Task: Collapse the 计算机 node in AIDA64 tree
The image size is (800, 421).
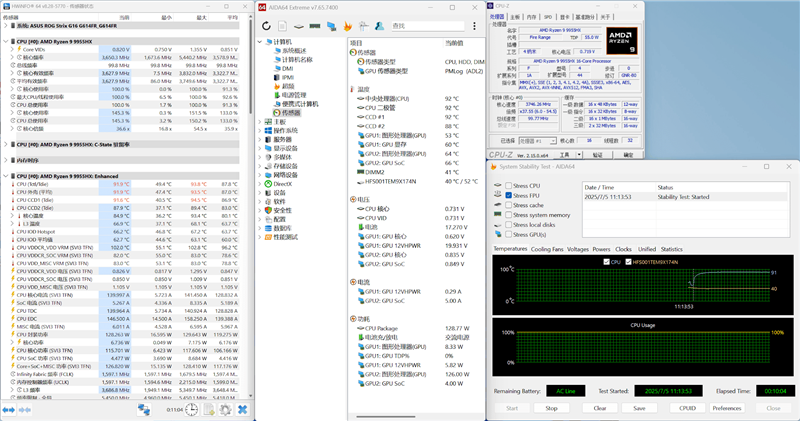Action: tap(260, 42)
